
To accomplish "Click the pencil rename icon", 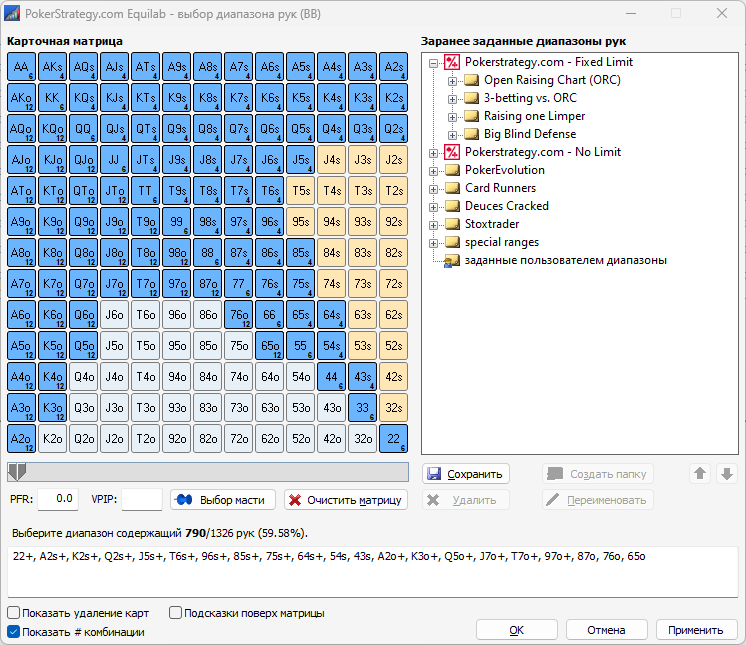I will 552,499.
